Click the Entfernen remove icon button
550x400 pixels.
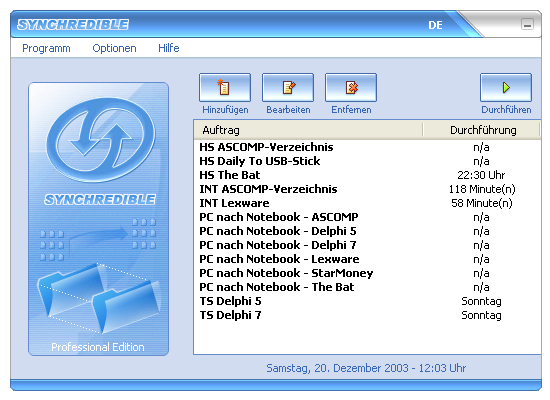pos(351,87)
